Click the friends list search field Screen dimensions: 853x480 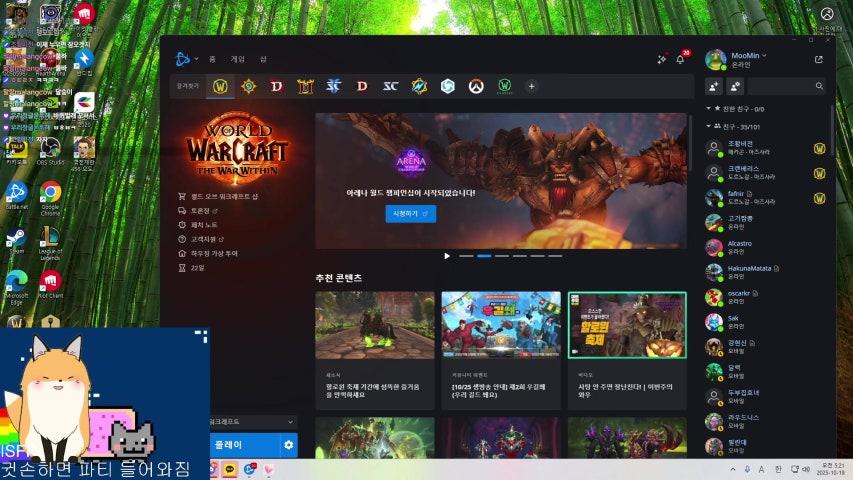787,86
